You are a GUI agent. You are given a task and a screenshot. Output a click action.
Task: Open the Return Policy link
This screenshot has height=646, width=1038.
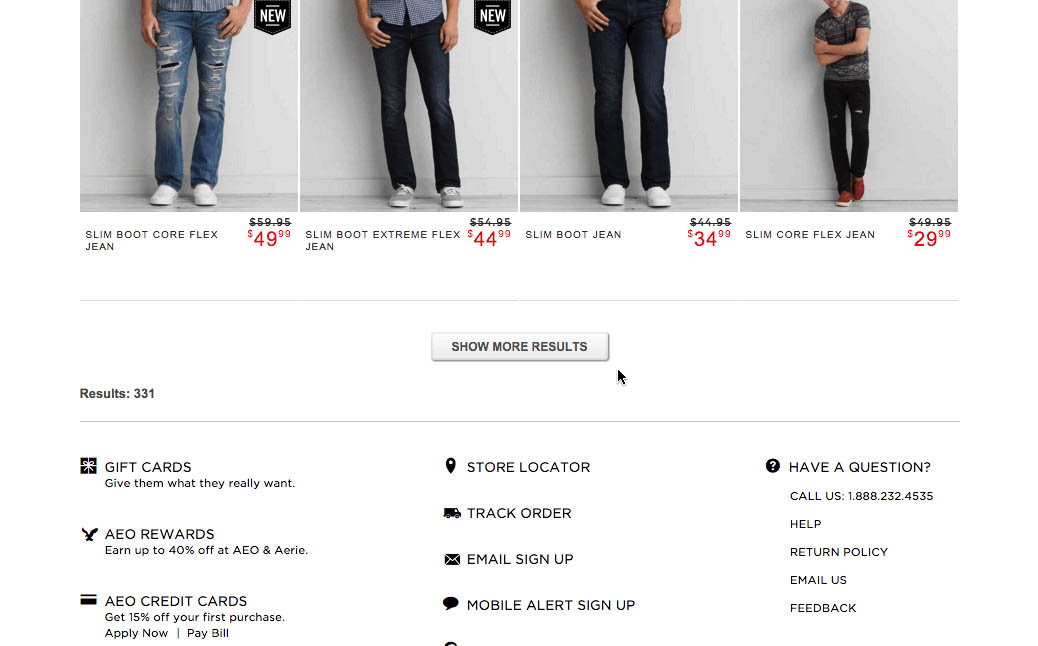(x=838, y=552)
